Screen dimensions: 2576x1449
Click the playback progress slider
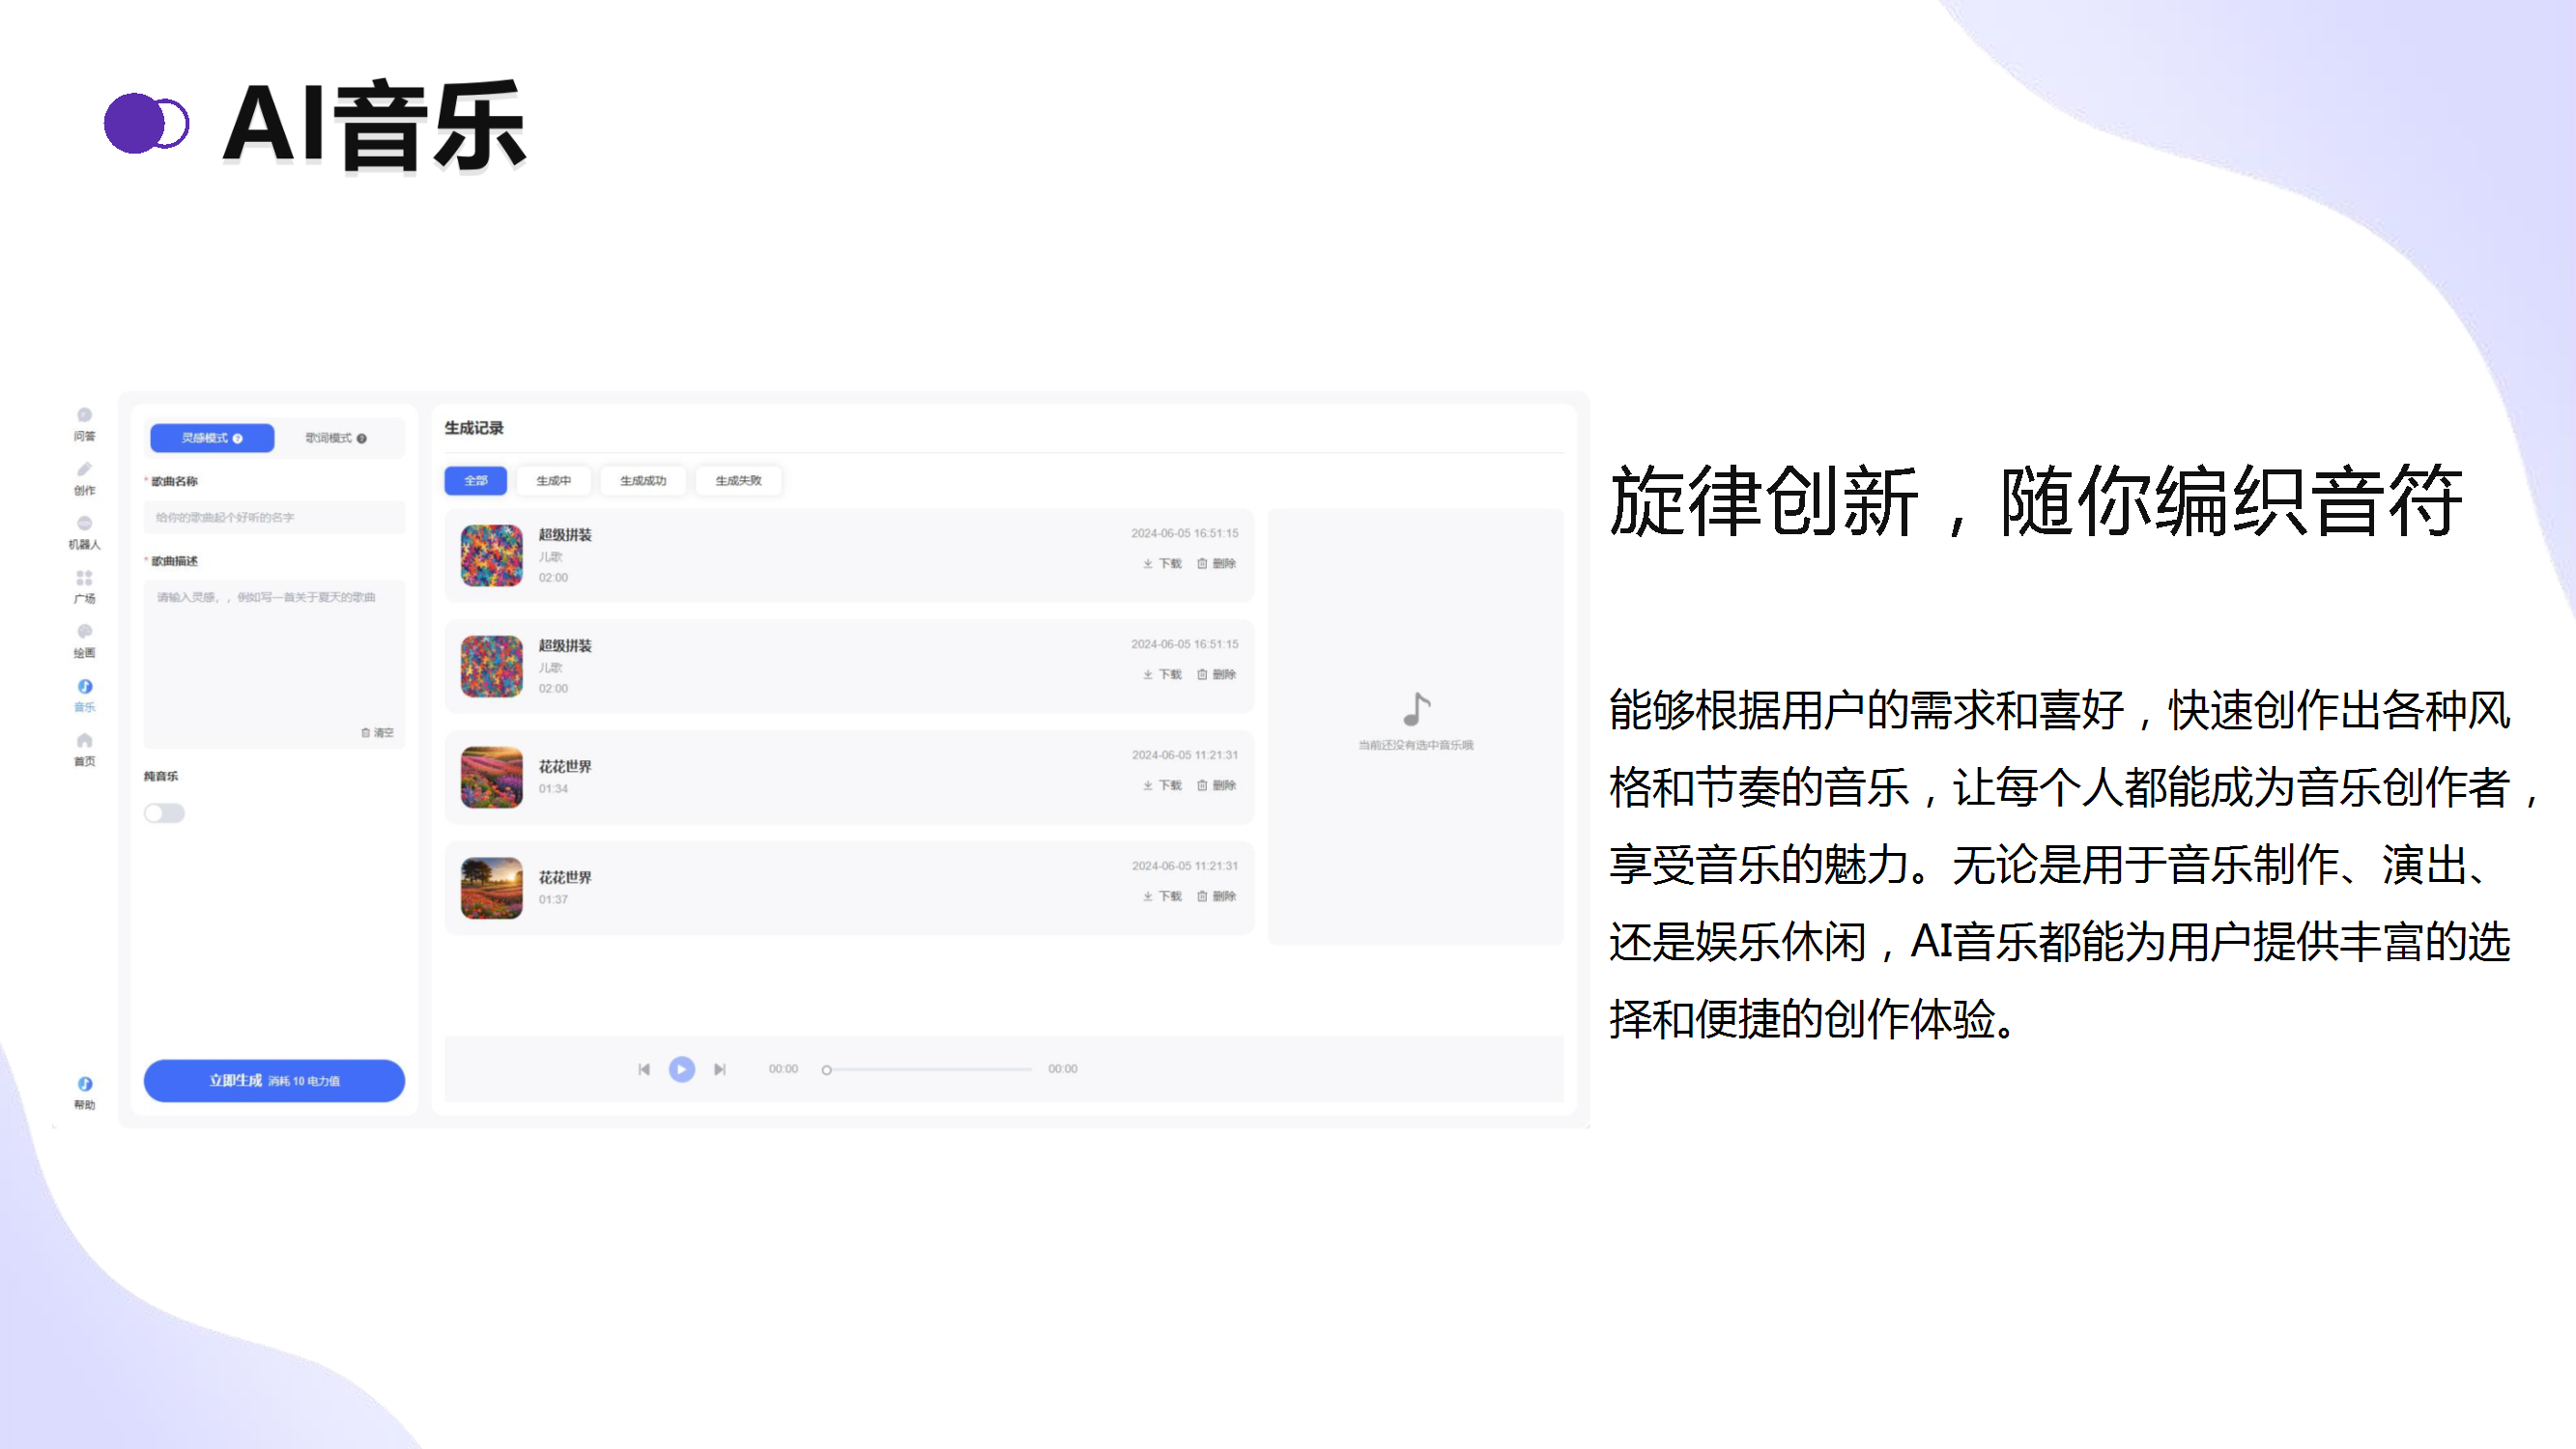(x=930, y=1069)
